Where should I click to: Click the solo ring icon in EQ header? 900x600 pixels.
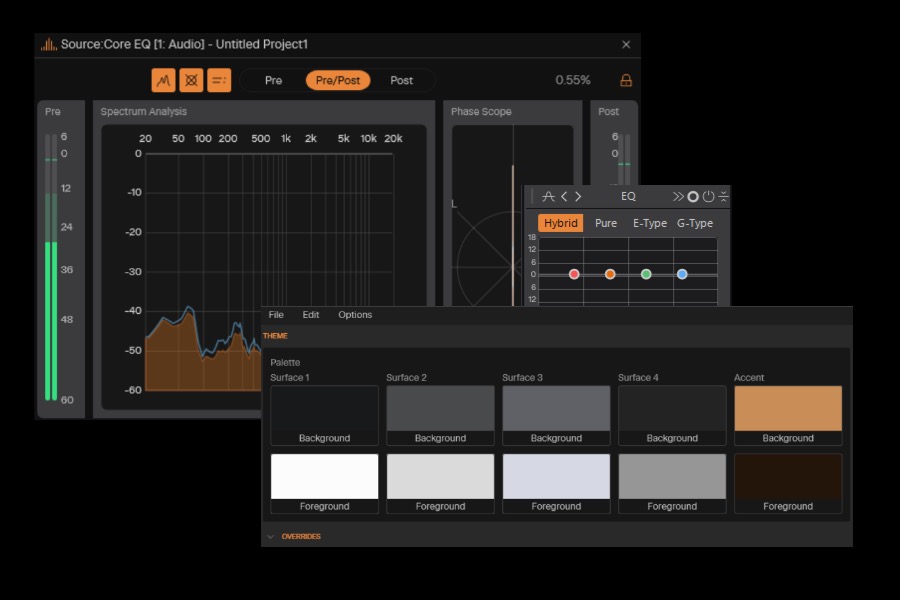[693, 196]
